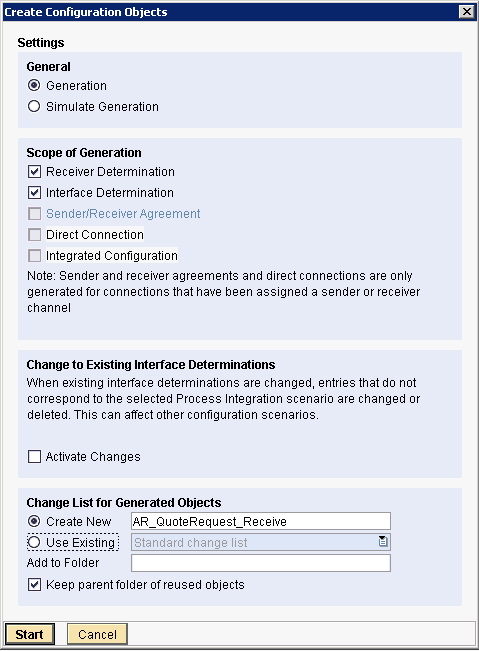Select the Simulate Generation option
The image size is (479, 651).
pyautogui.click(x=34, y=106)
